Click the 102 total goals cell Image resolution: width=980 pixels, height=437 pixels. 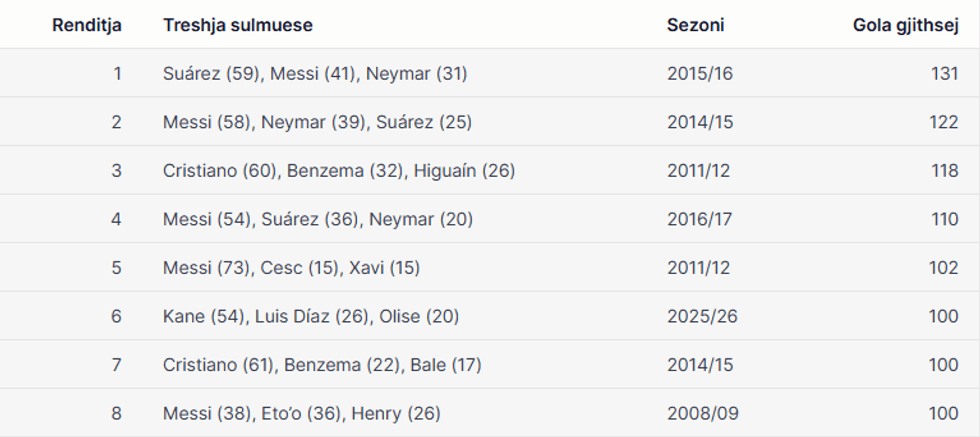coord(943,268)
